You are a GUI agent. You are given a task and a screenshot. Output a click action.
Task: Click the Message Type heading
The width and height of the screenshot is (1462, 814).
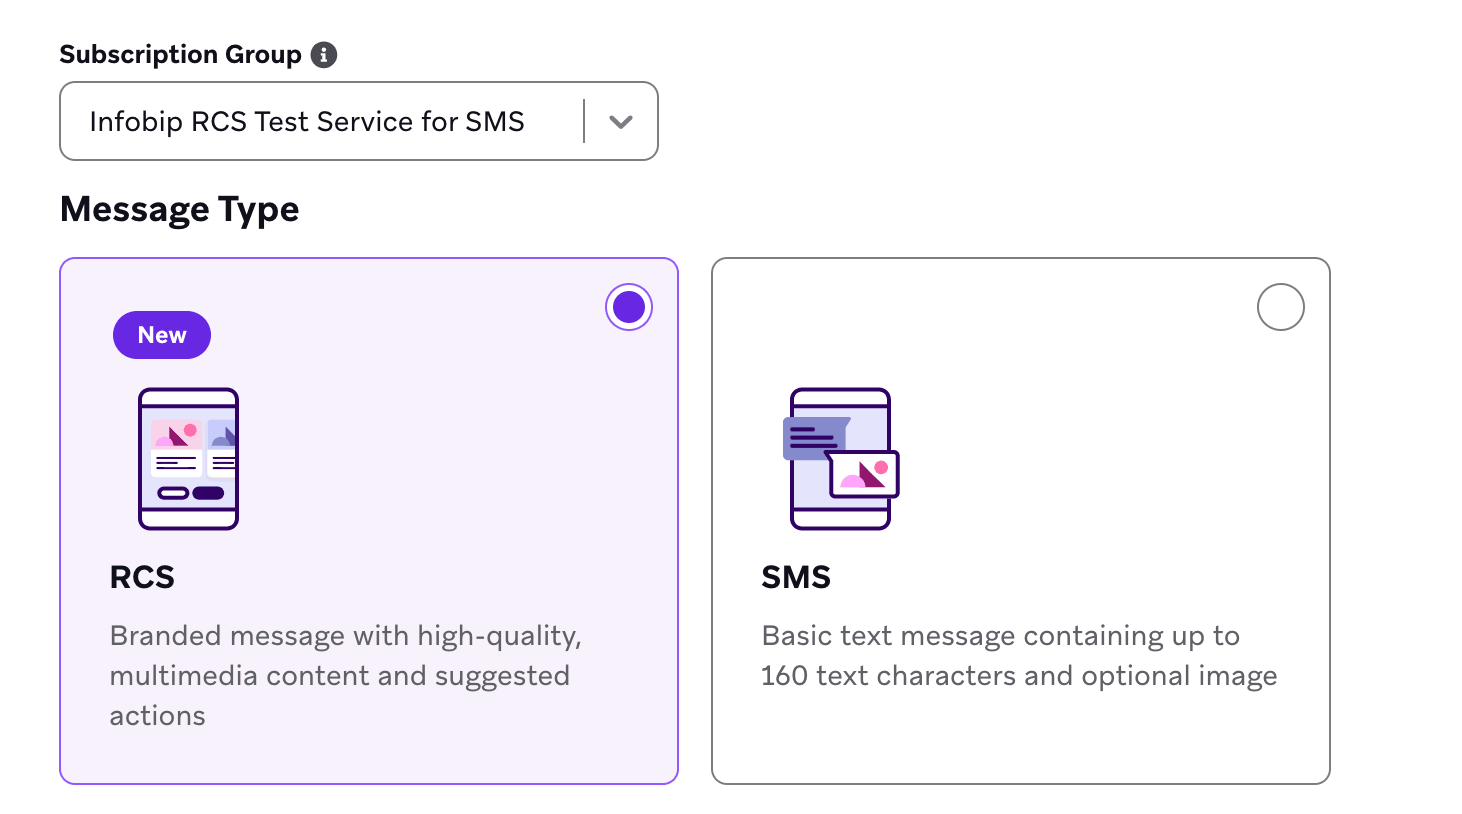(x=179, y=209)
